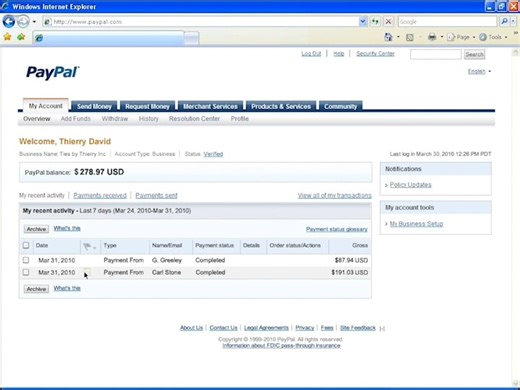The image size is (520, 390).
Task: Open the Page menu in command bar
Action: pyautogui.click(x=461, y=37)
